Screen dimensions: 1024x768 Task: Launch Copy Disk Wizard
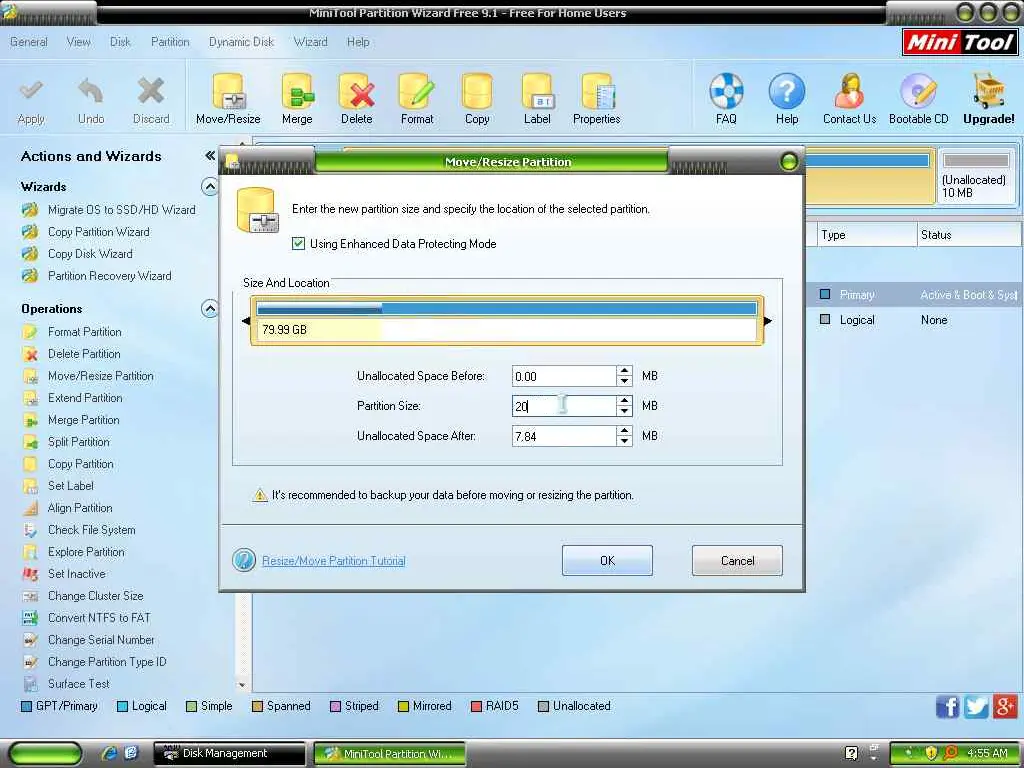click(90, 254)
